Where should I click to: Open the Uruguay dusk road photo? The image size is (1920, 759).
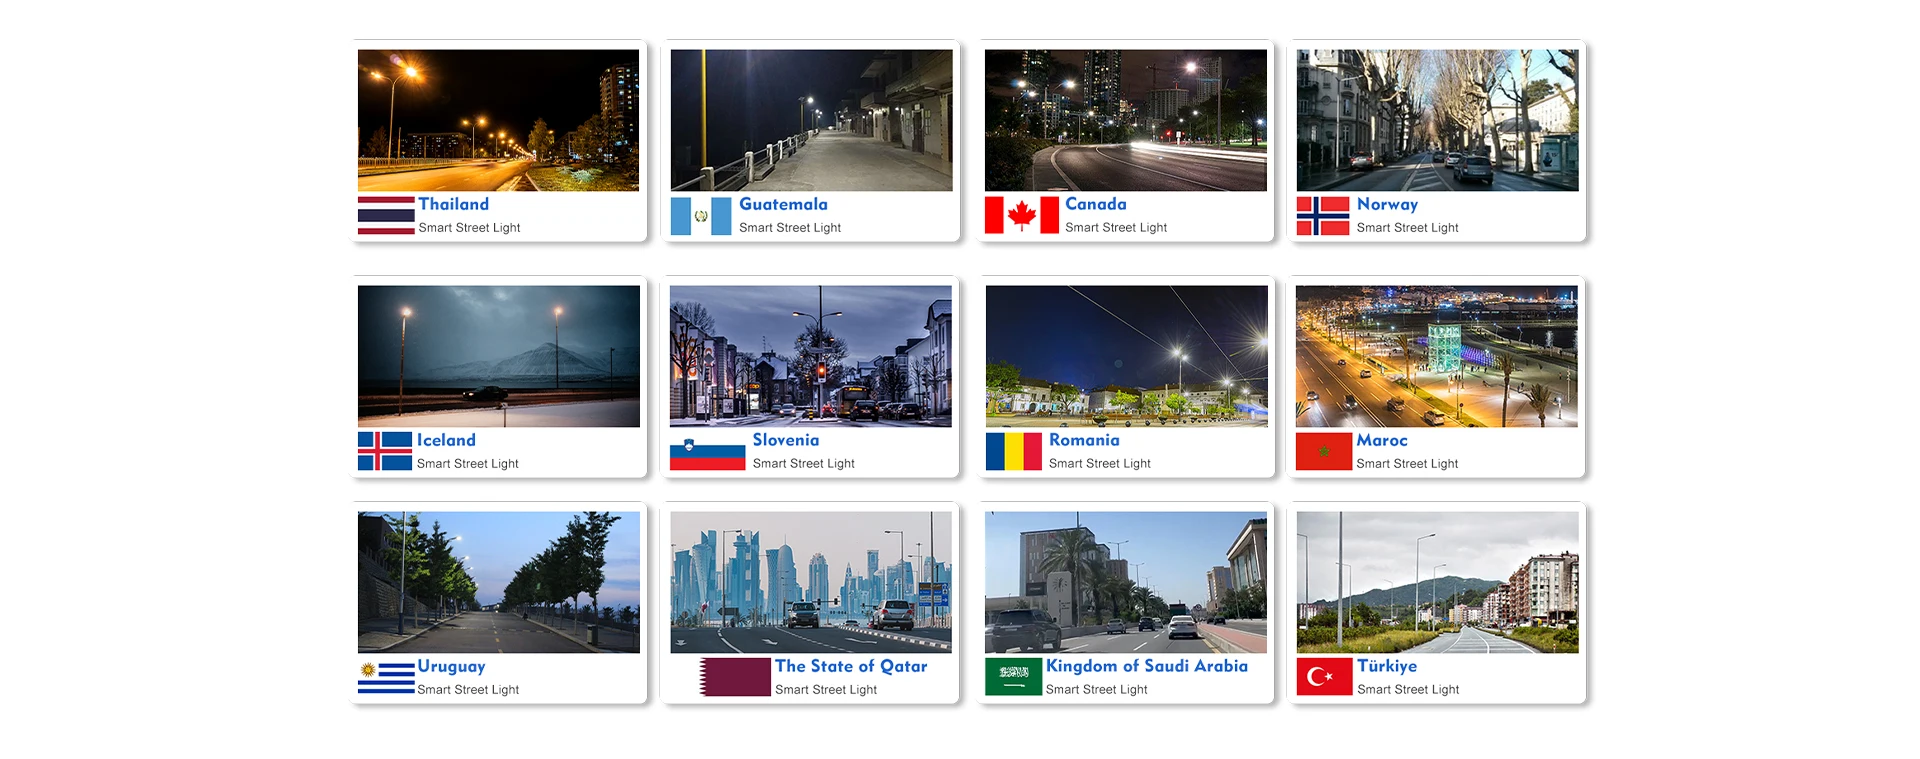click(499, 582)
